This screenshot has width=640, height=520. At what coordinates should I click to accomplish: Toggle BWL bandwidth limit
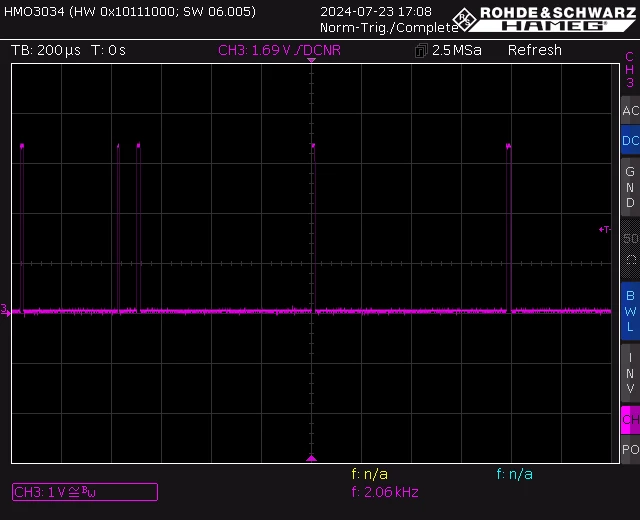(631, 311)
